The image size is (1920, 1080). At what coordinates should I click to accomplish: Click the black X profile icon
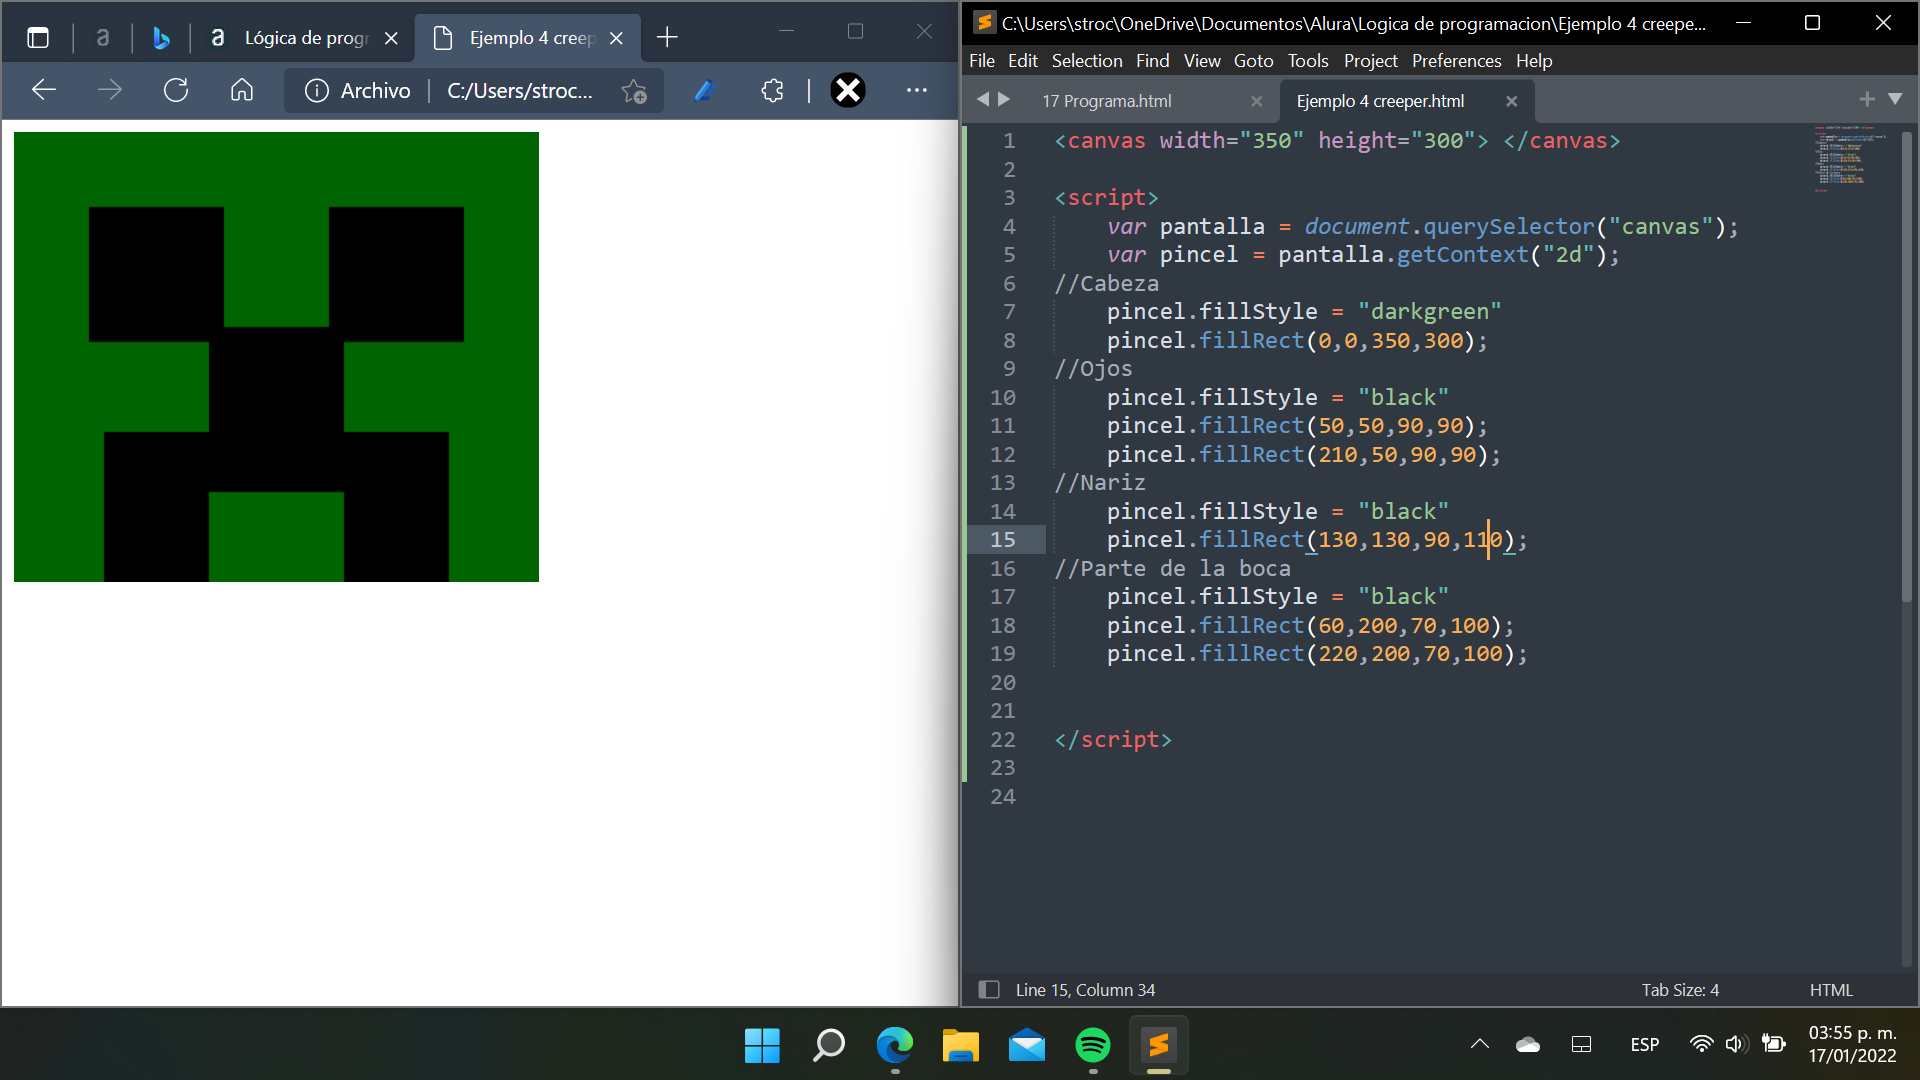848,91
